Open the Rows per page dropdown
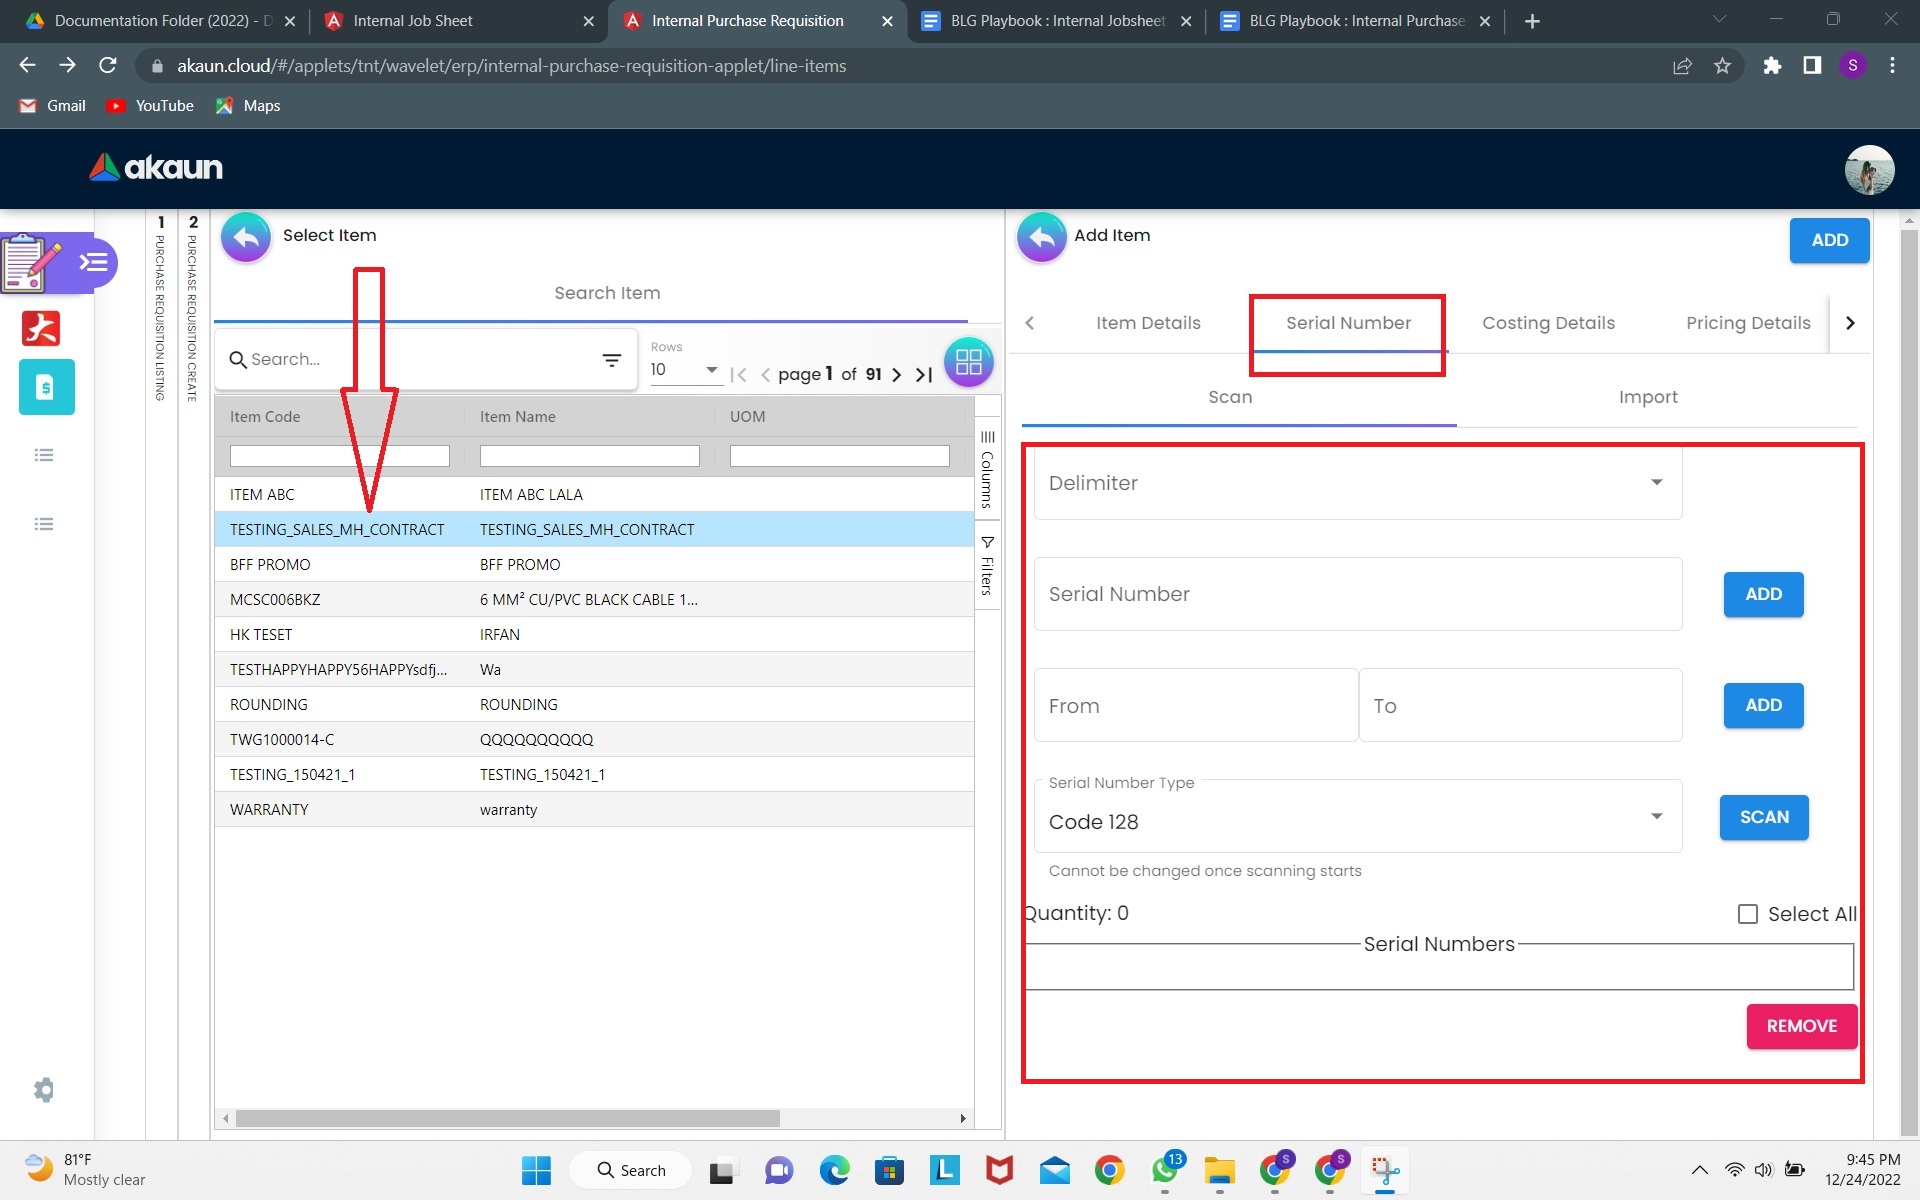The image size is (1920, 1200). click(685, 370)
